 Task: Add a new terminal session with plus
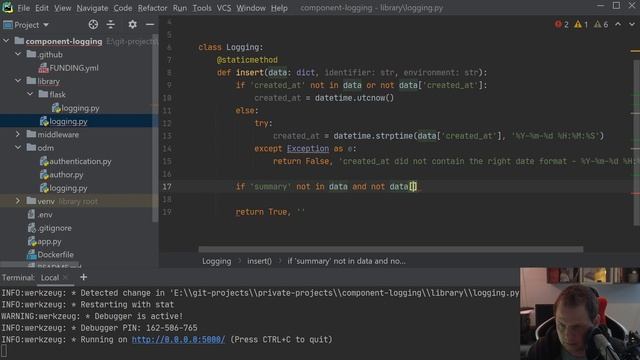tap(83, 277)
